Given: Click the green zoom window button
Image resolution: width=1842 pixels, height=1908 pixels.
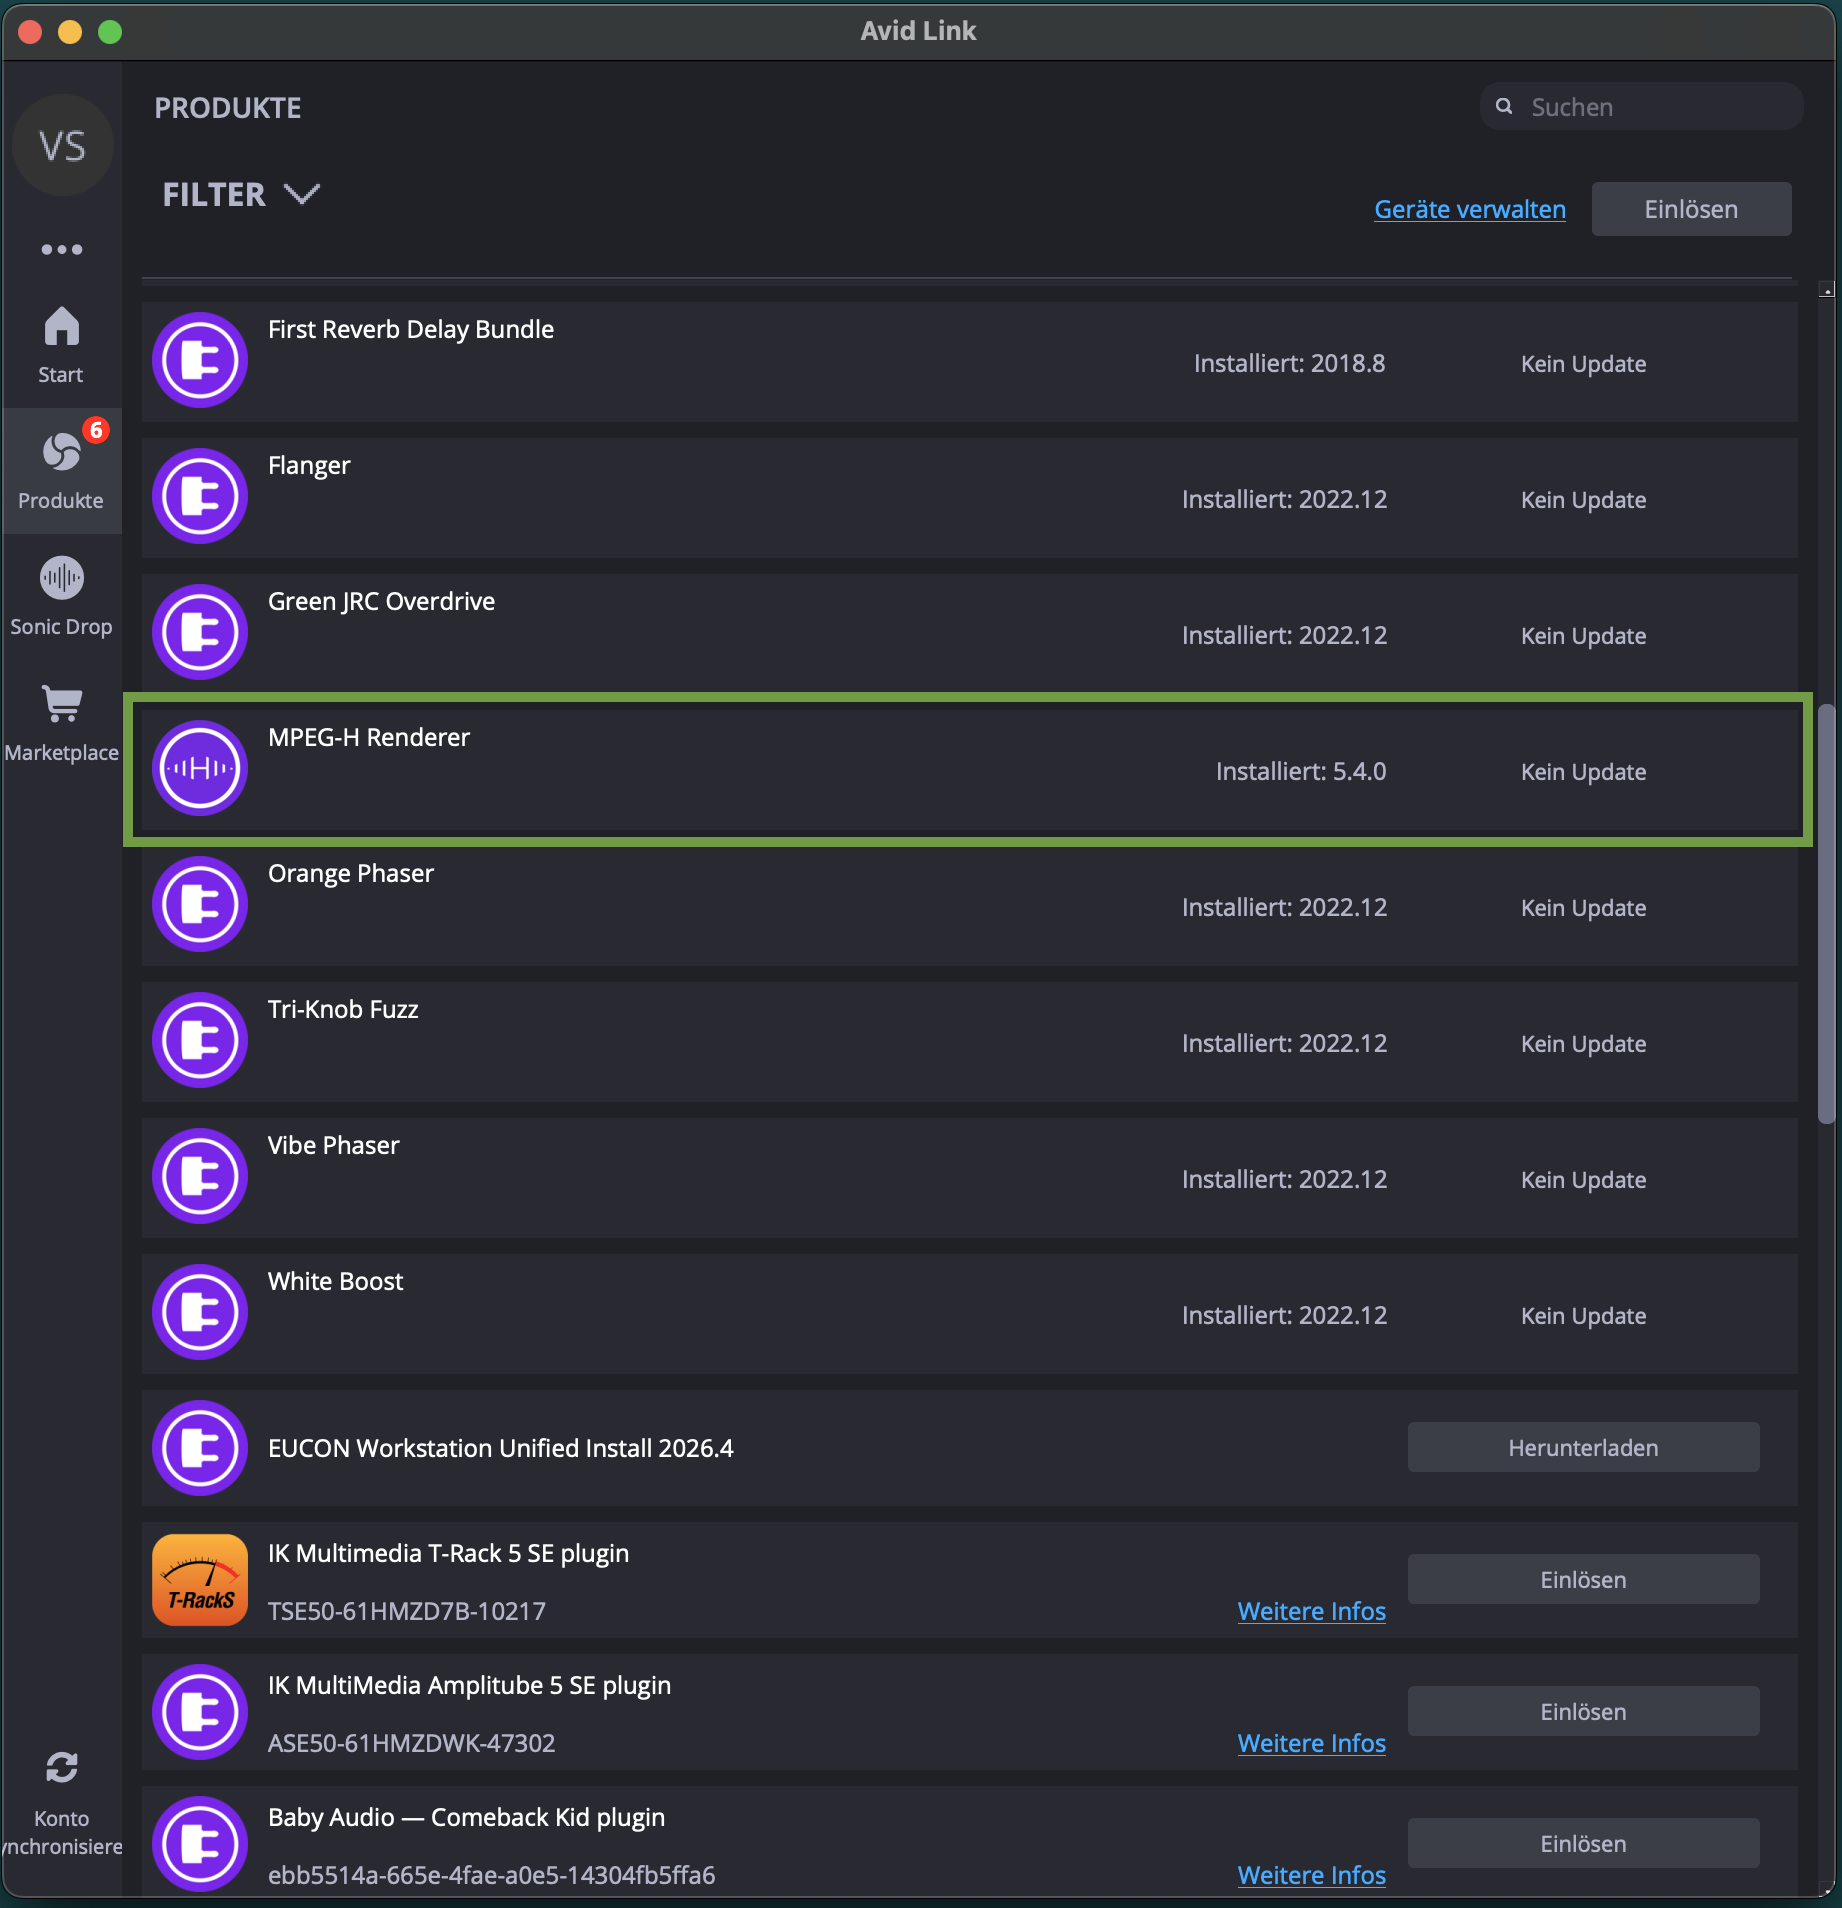Looking at the screenshot, I should [110, 32].
